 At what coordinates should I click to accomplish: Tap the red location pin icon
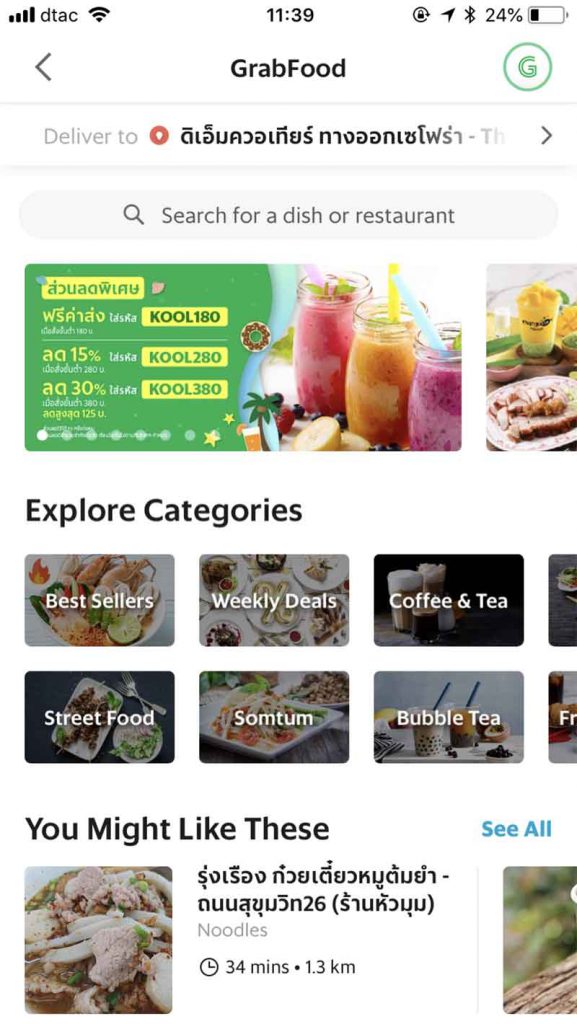tap(159, 136)
